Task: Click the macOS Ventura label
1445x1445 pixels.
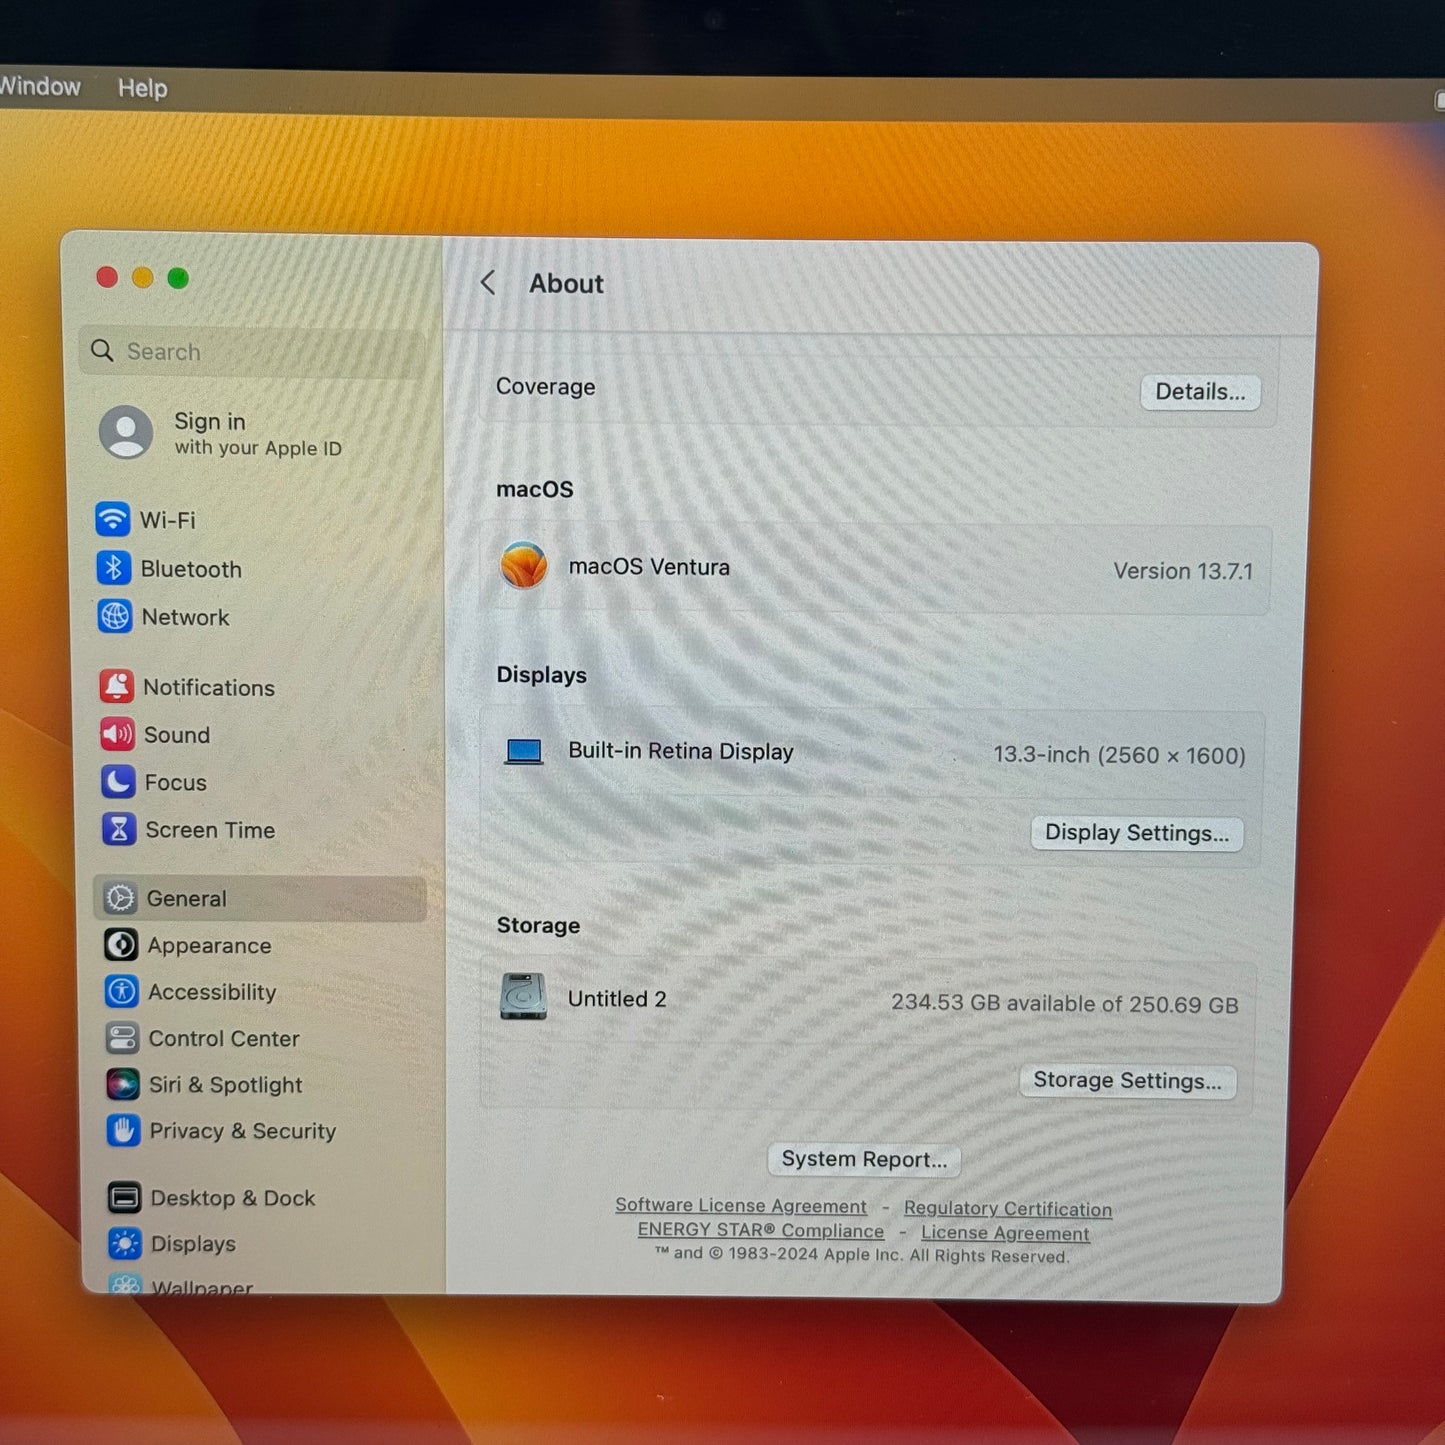Action: (x=649, y=567)
